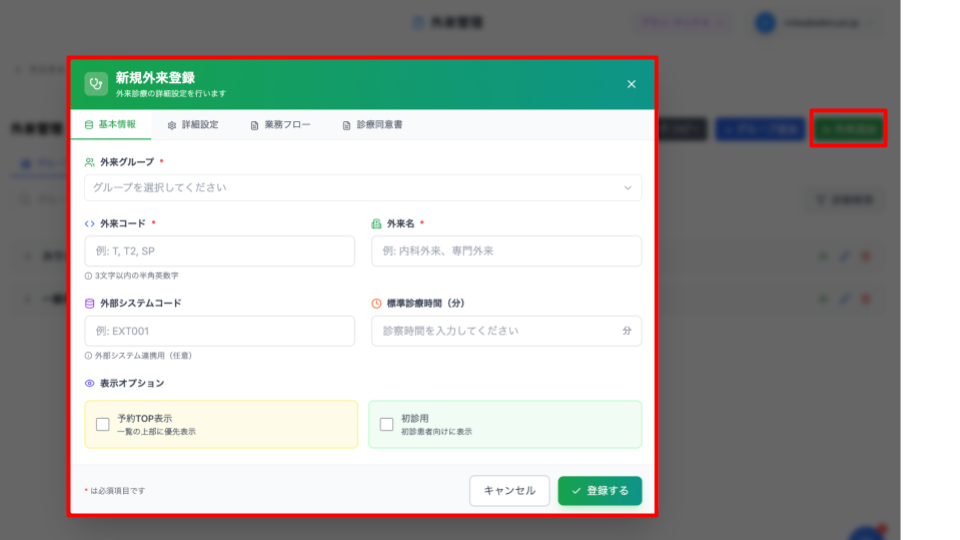Click the document icon on 業務フロー tab
Image resolution: width=960 pixels, height=540 pixels.
coord(255,126)
